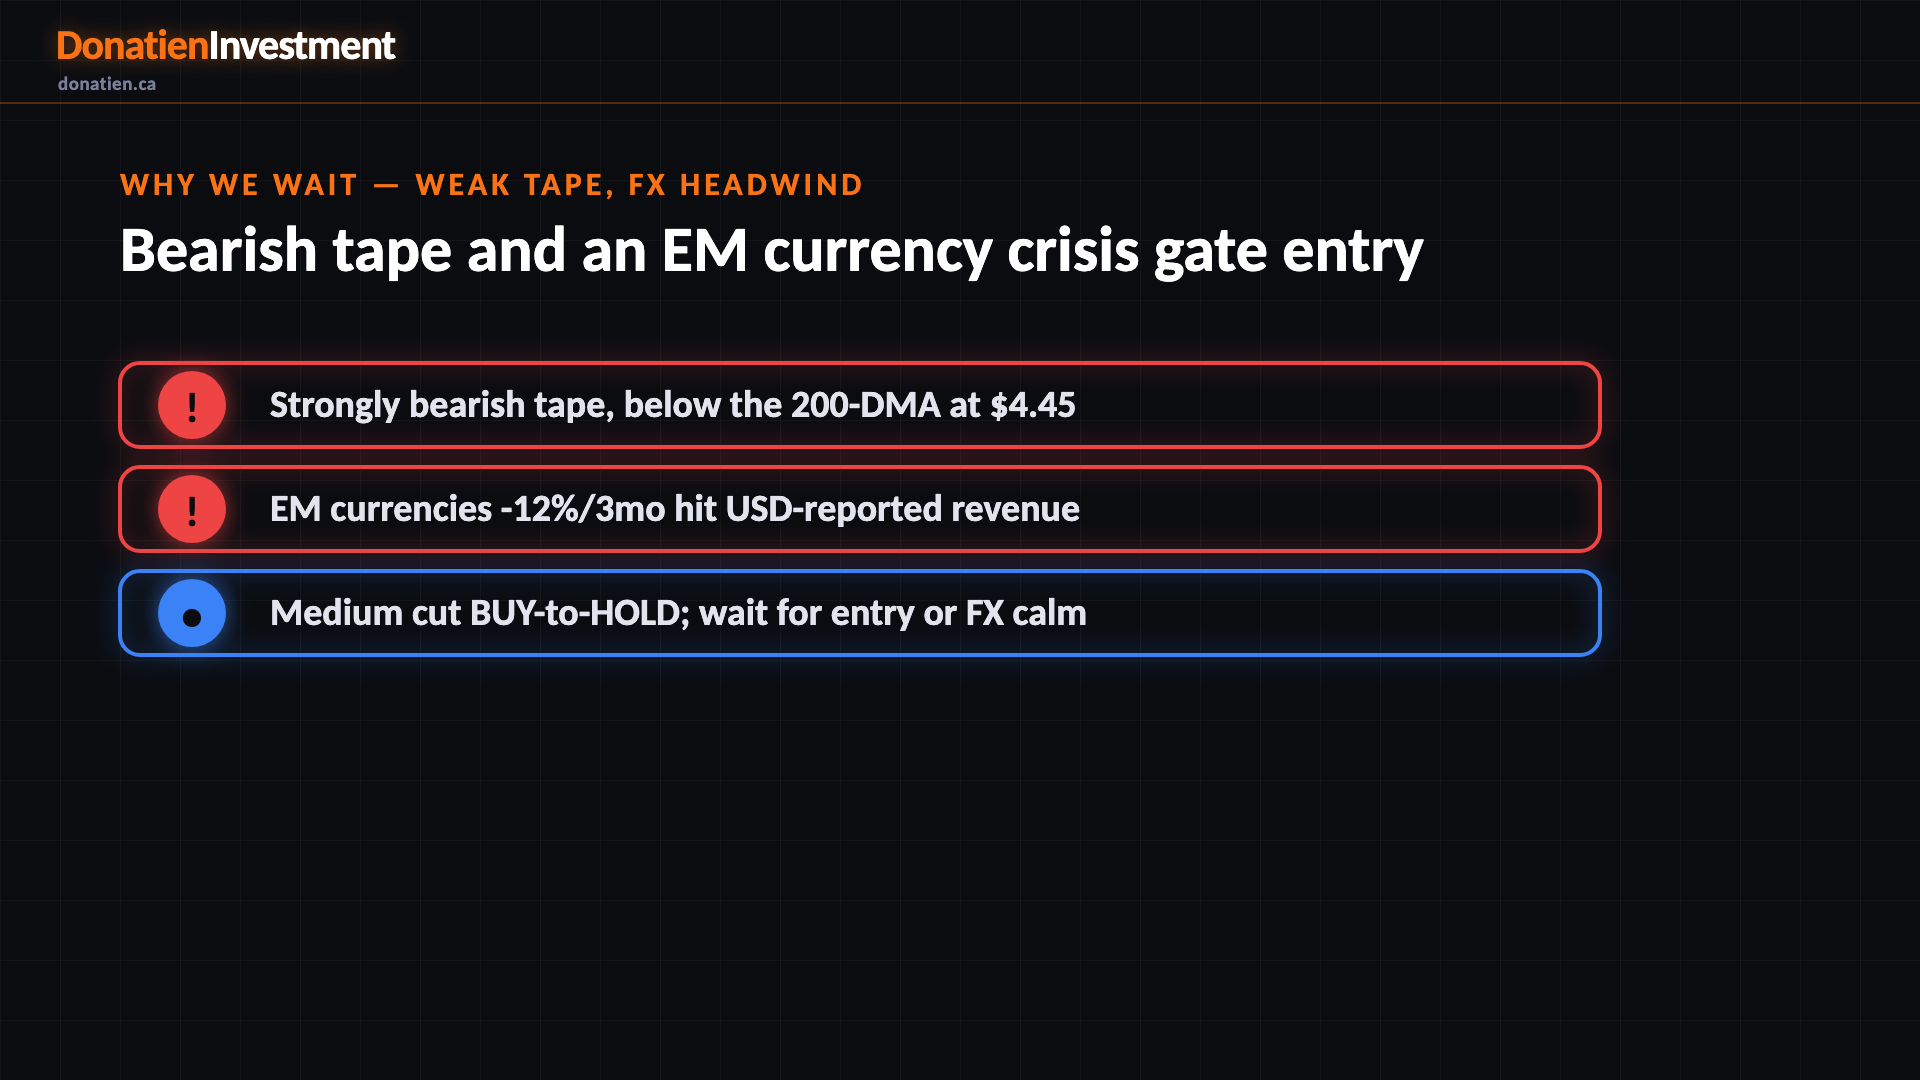Select the 'Bearish tape' slide title
This screenshot has height=1080, width=1920.
pos(771,251)
